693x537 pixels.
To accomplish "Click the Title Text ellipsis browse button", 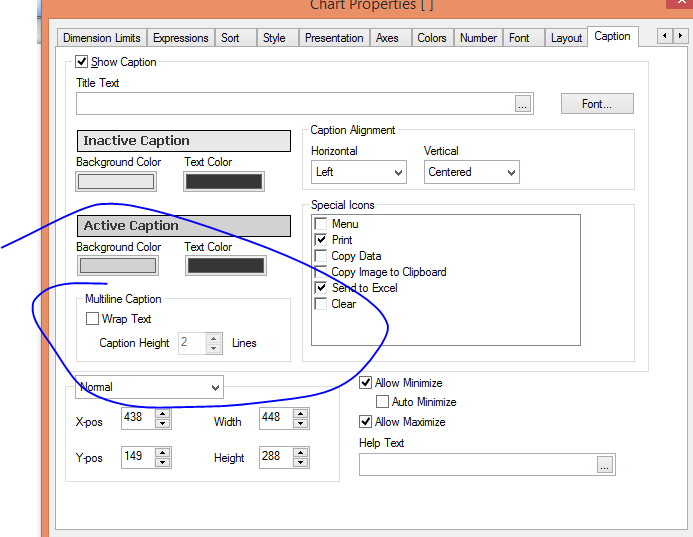I will (523, 103).
